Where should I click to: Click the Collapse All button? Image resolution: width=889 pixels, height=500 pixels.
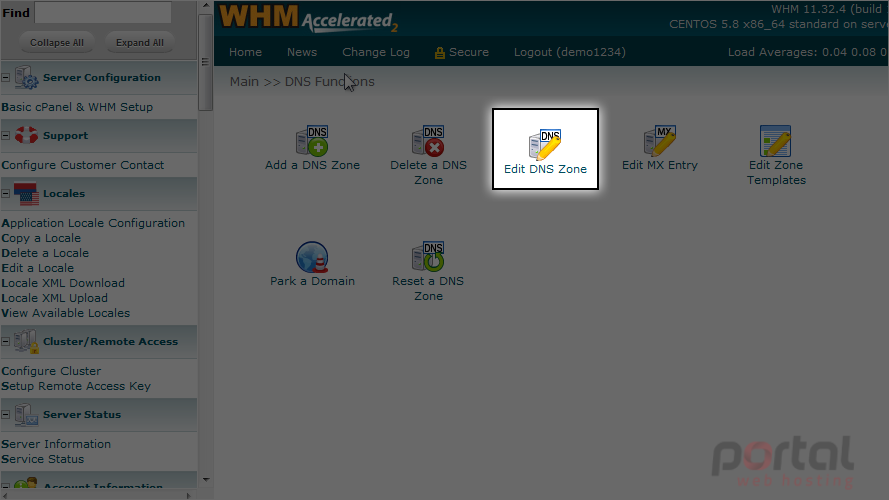point(57,43)
